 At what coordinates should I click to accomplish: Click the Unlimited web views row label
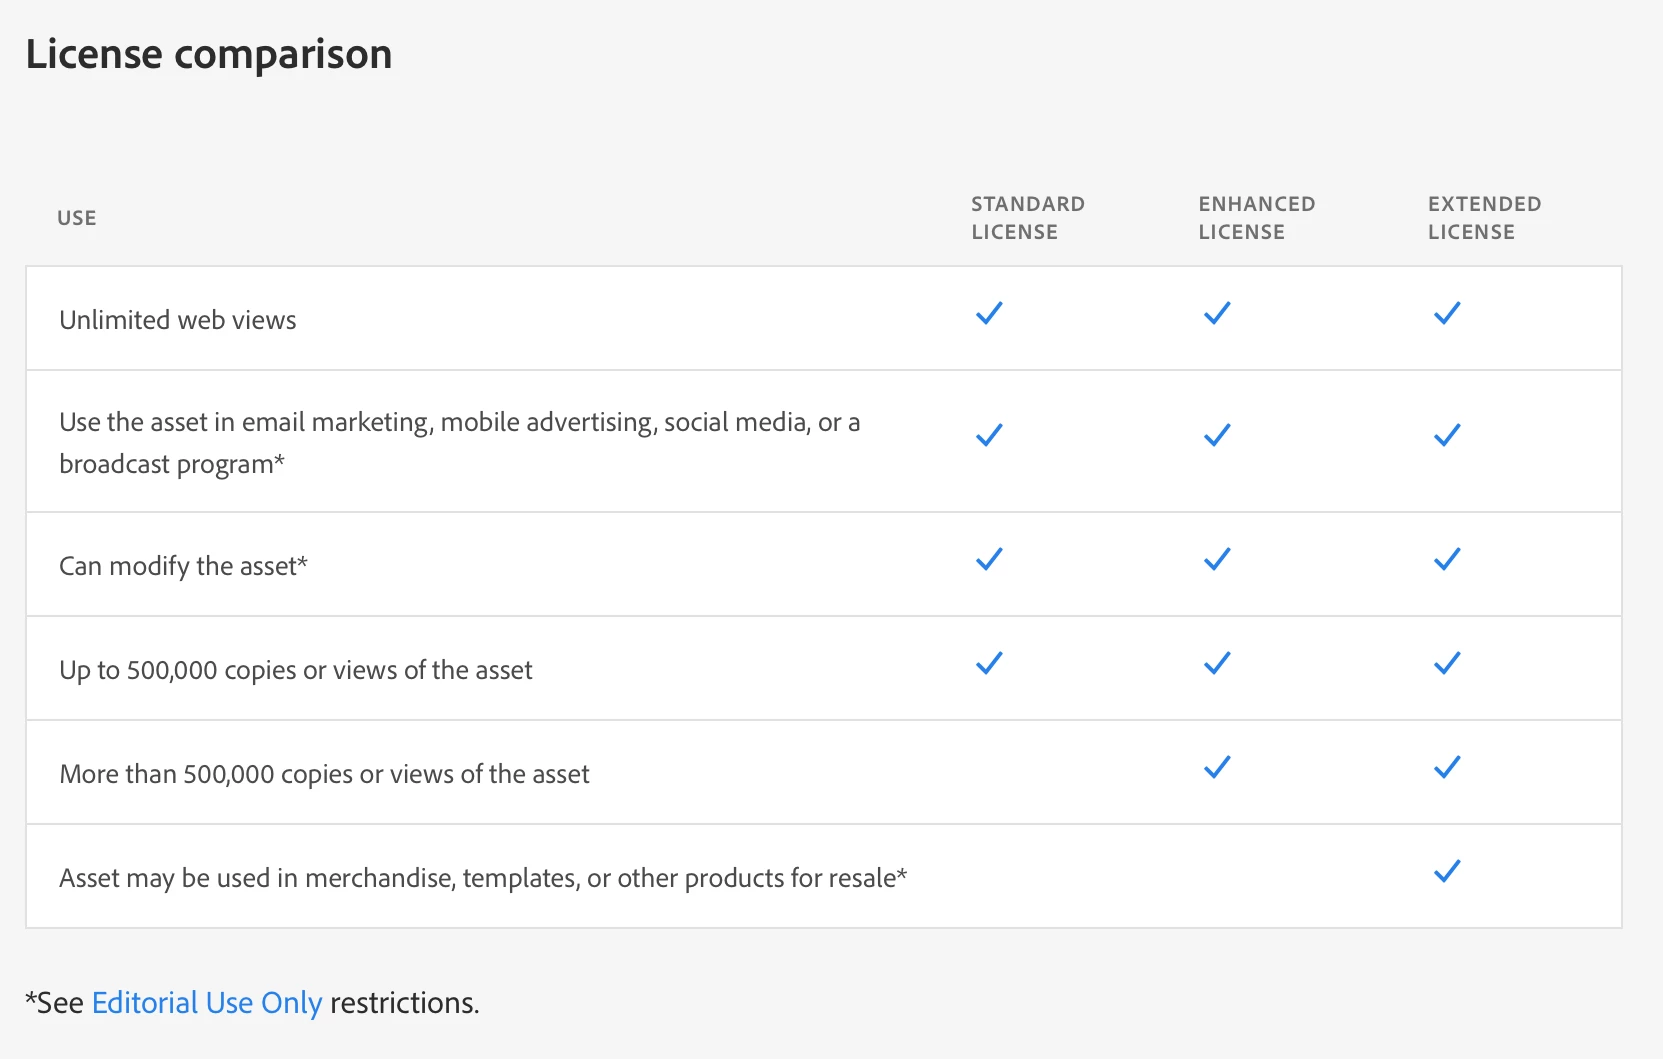[178, 320]
